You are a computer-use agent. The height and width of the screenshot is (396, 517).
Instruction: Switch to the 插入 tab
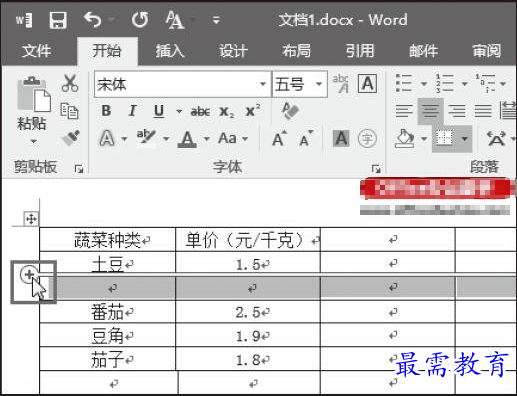(170, 51)
